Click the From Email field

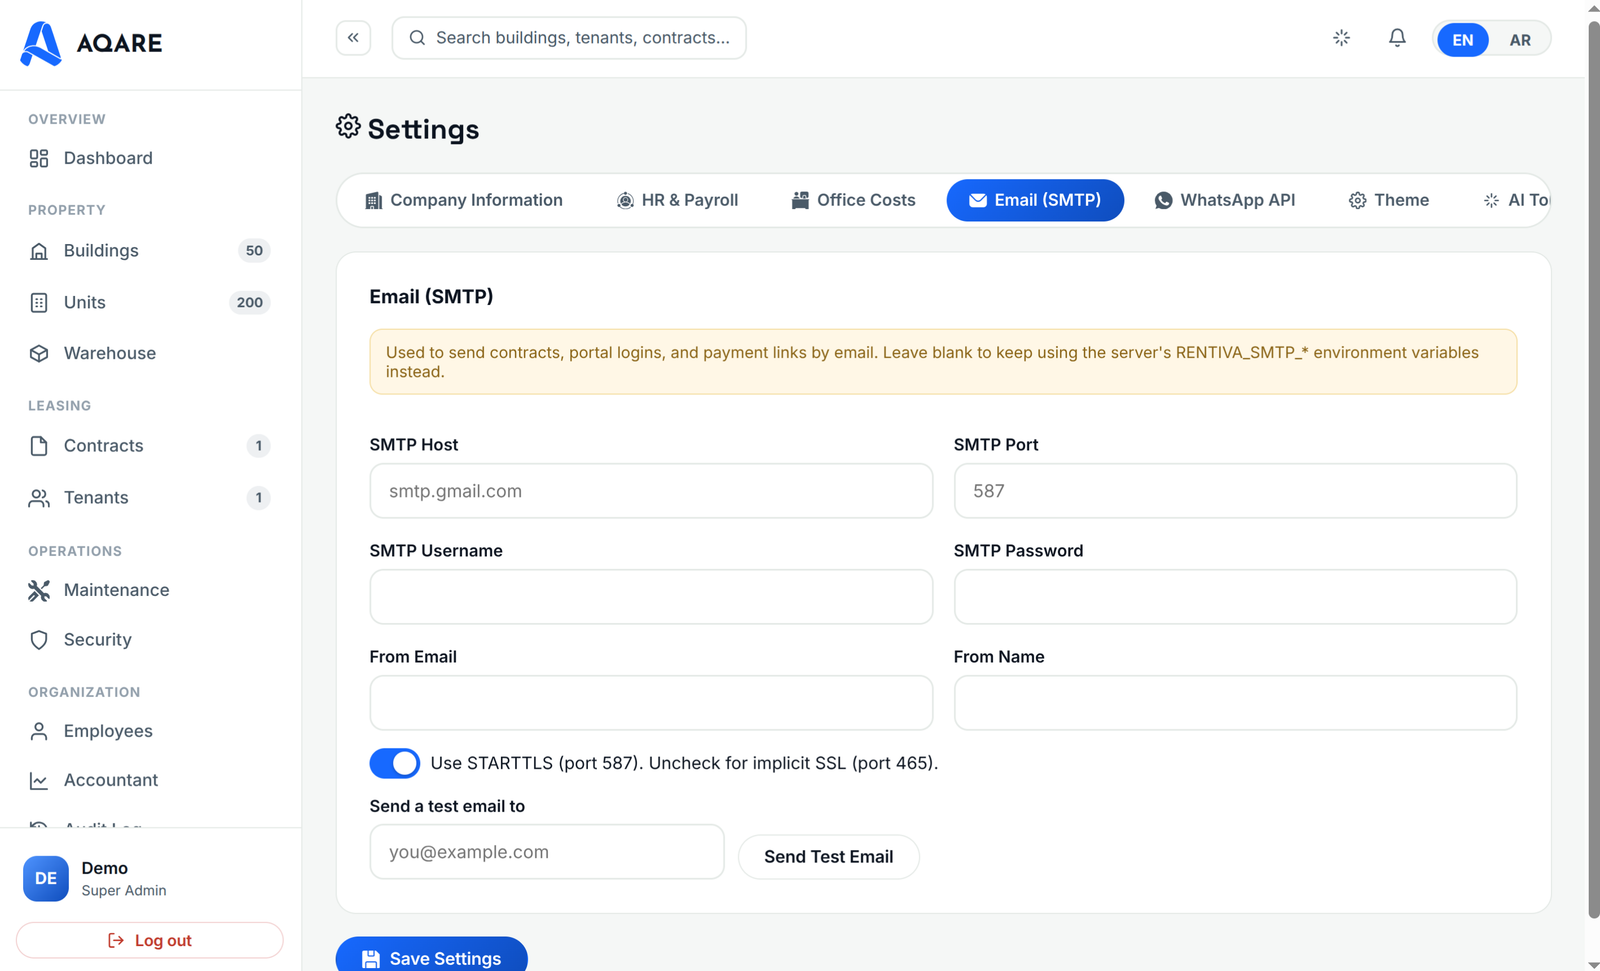(651, 703)
